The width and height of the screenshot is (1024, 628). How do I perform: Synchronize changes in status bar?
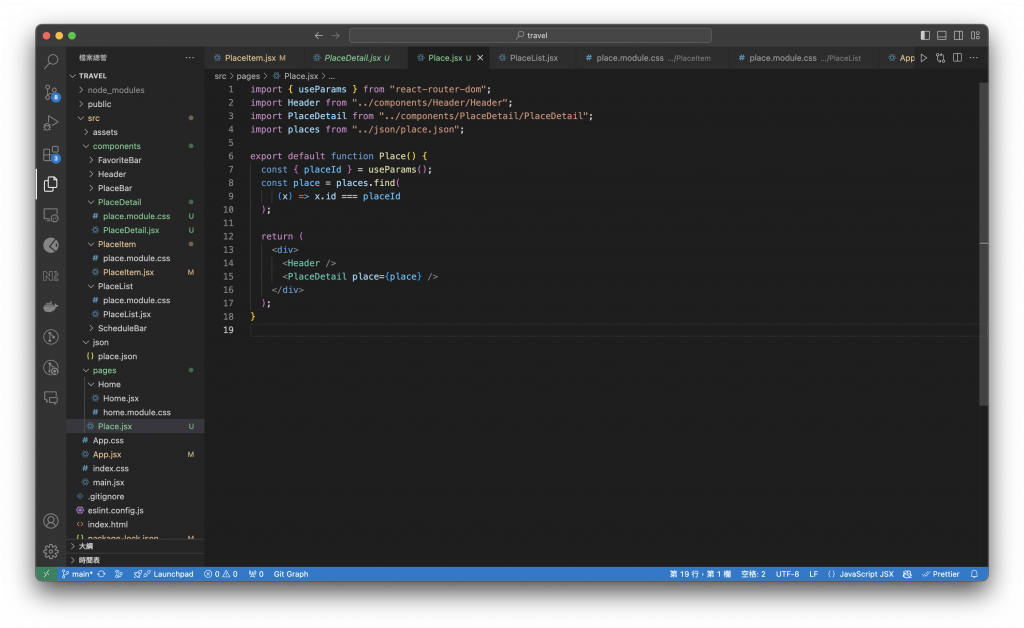tap(101, 574)
